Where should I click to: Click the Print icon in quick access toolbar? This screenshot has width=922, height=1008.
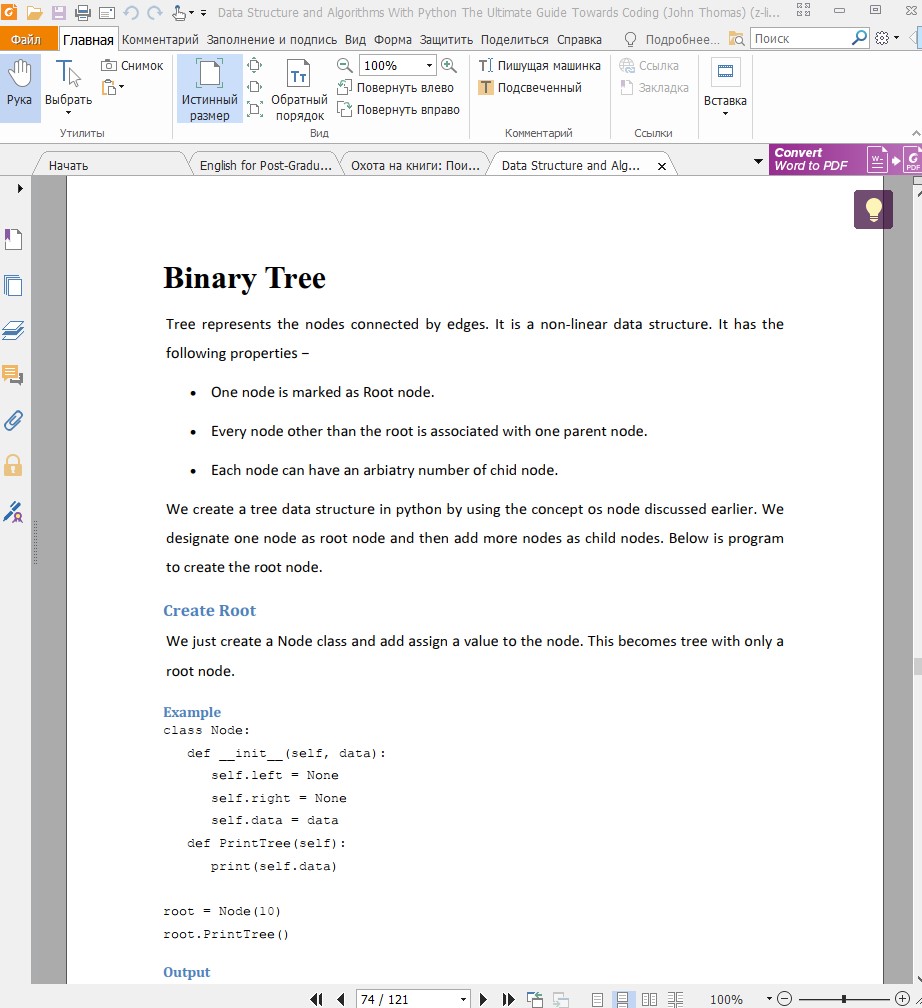coord(83,12)
